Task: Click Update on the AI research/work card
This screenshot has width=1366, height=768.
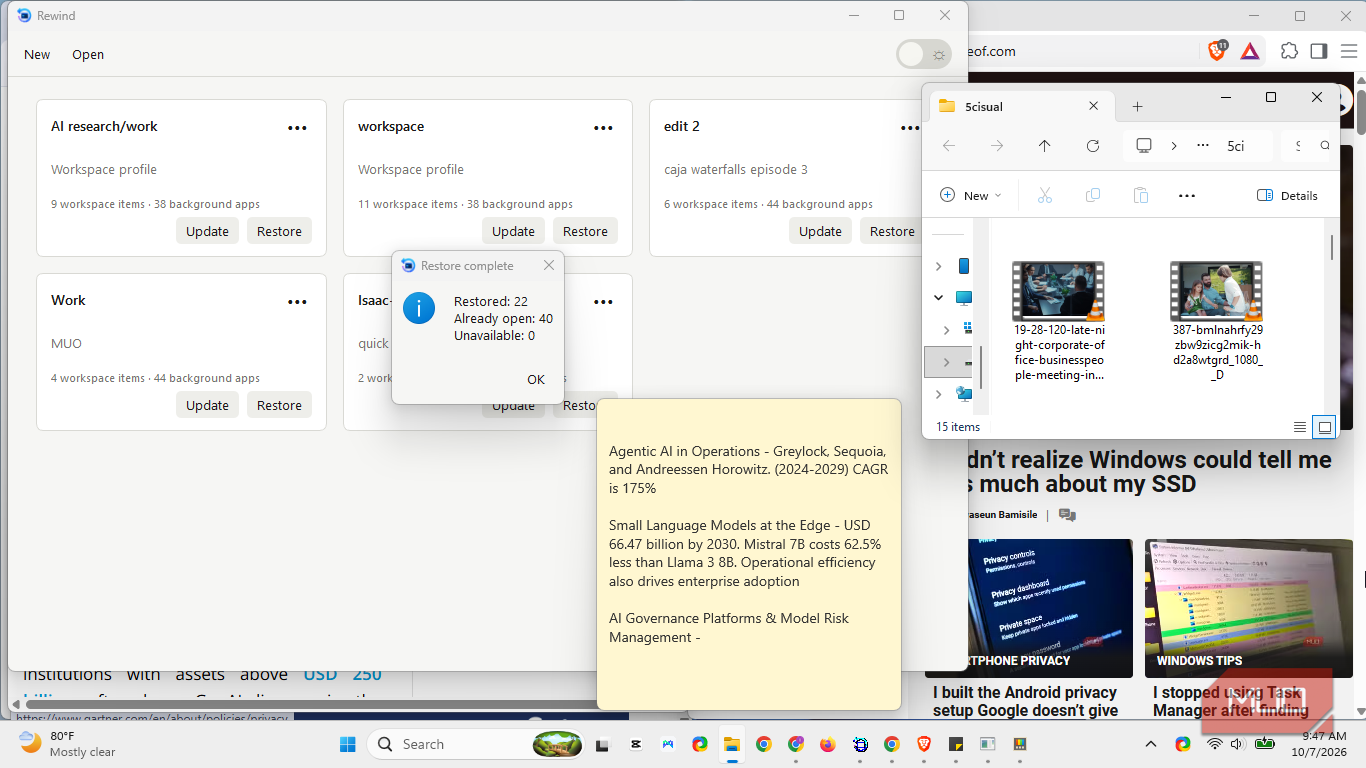Action: [207, 231]
